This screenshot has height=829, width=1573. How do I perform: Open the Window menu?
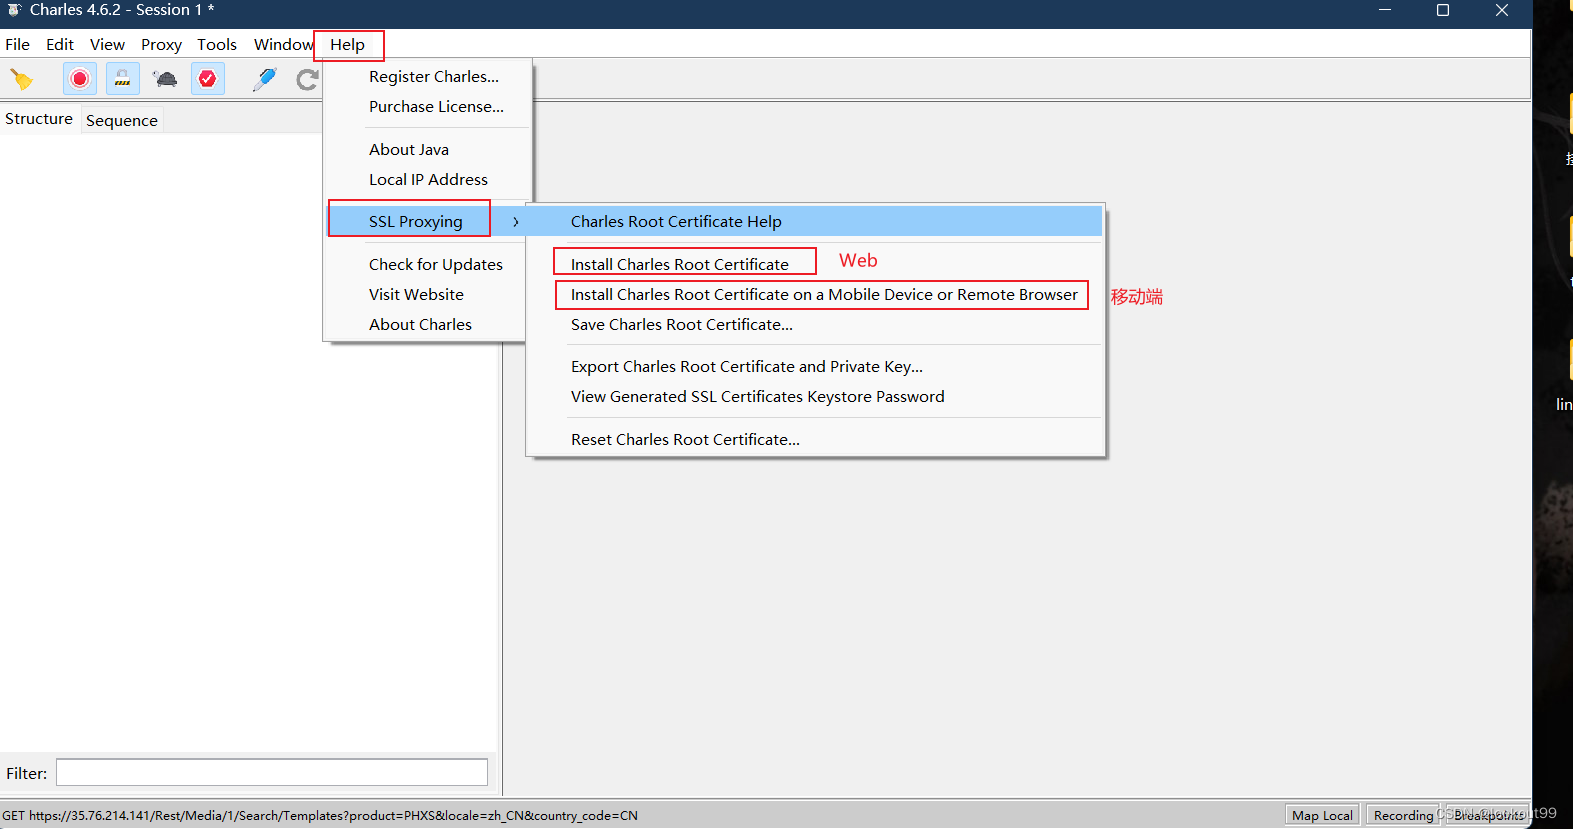283,45
